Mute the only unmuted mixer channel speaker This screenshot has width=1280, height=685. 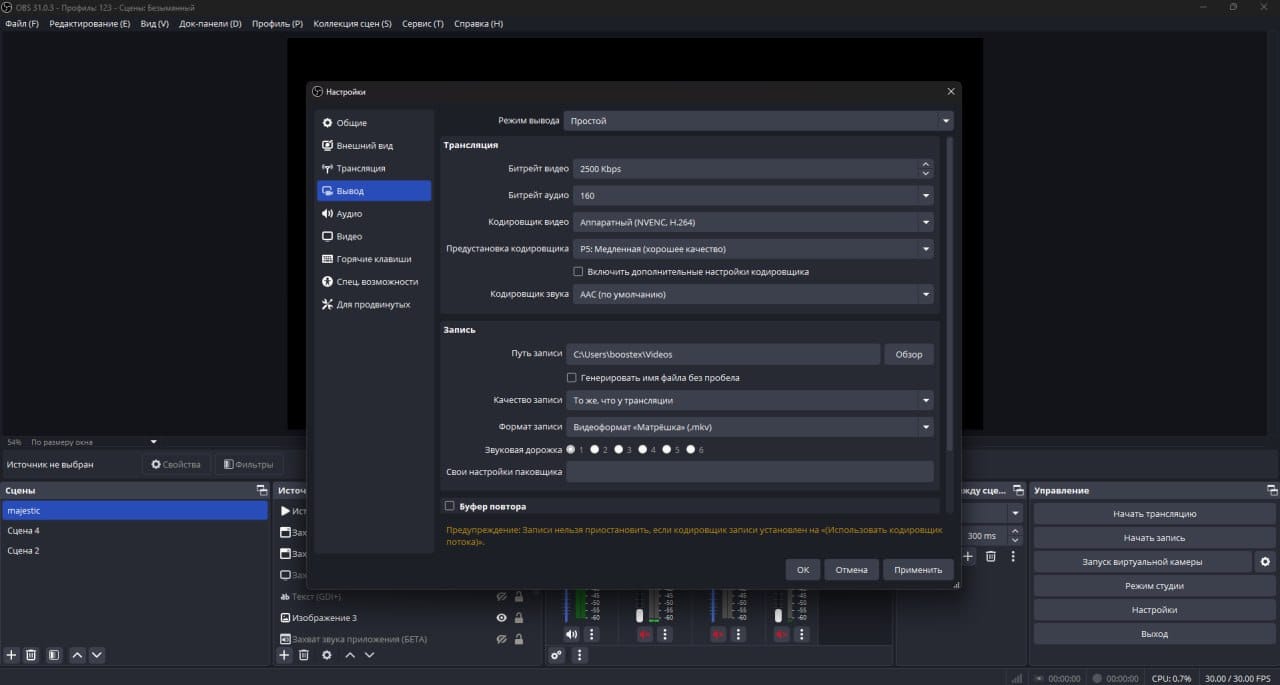tap(571, 634)
